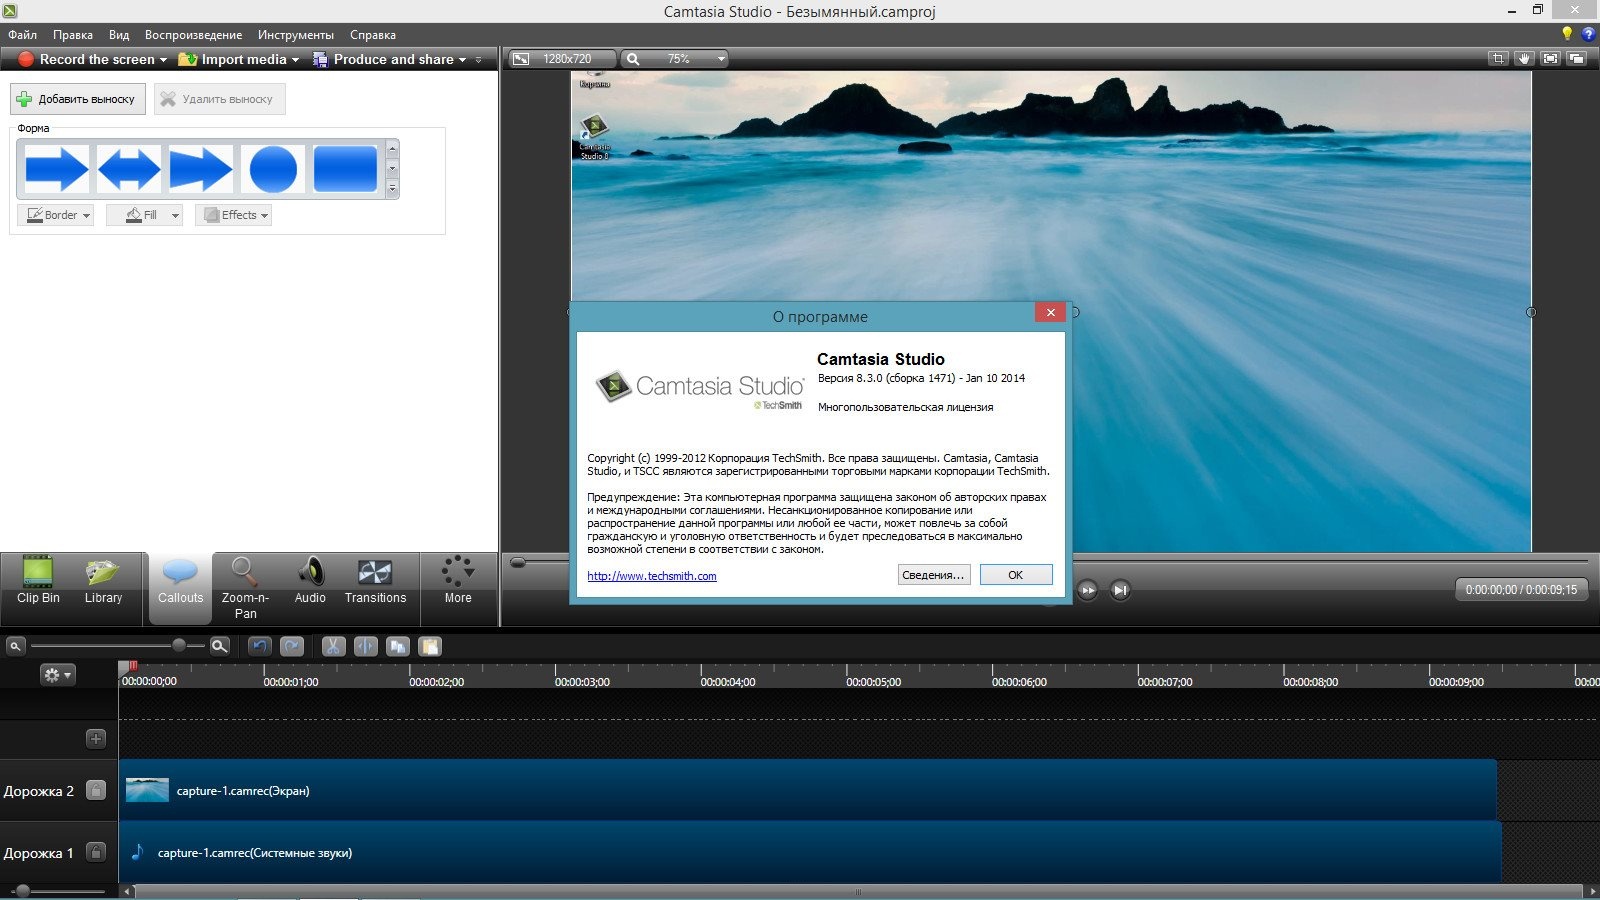Image resolution: width=1600 pixels, height=900 pixels.
Task: Copy the timeline selection
Action: click(x=398, y=646)
